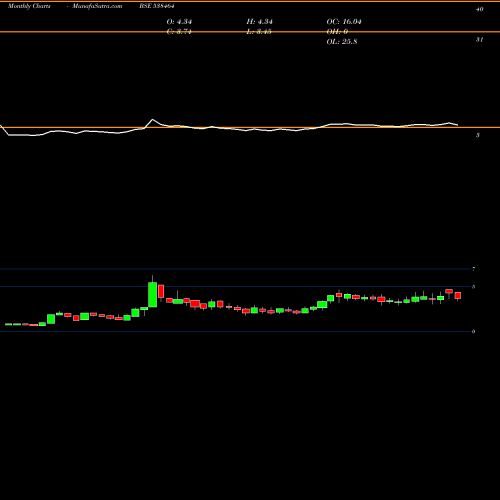Select the 'OL: 25.8' reading
This screenshot has width=500, height=500.
pyautogui.click(x=342, y=42)
